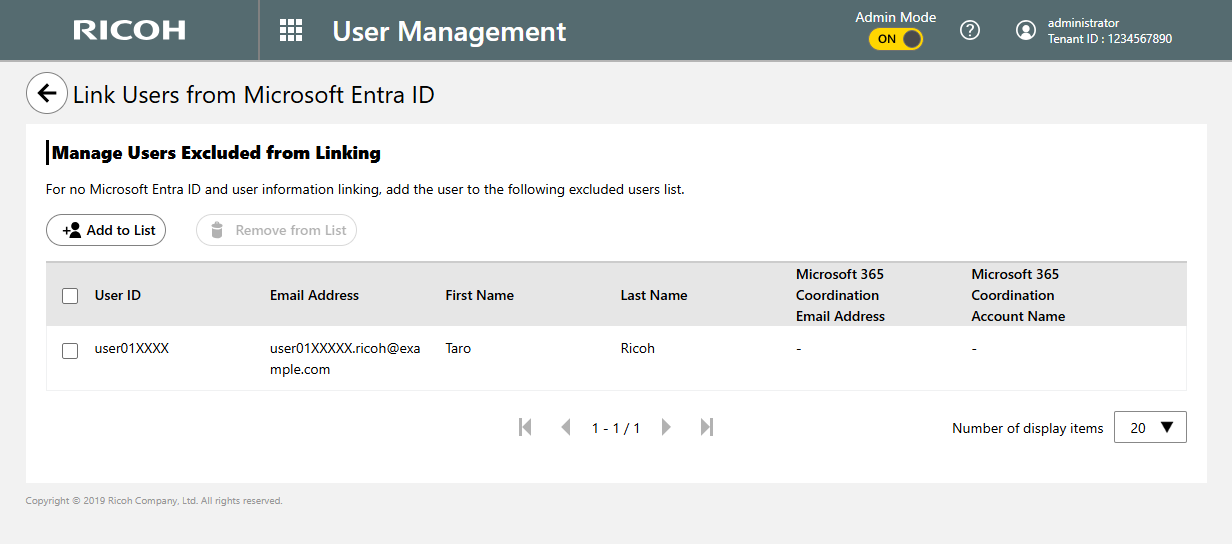Click the Email Address column header
The image size is (1232, 544).
pyautogui.click(x=314, y=295)
